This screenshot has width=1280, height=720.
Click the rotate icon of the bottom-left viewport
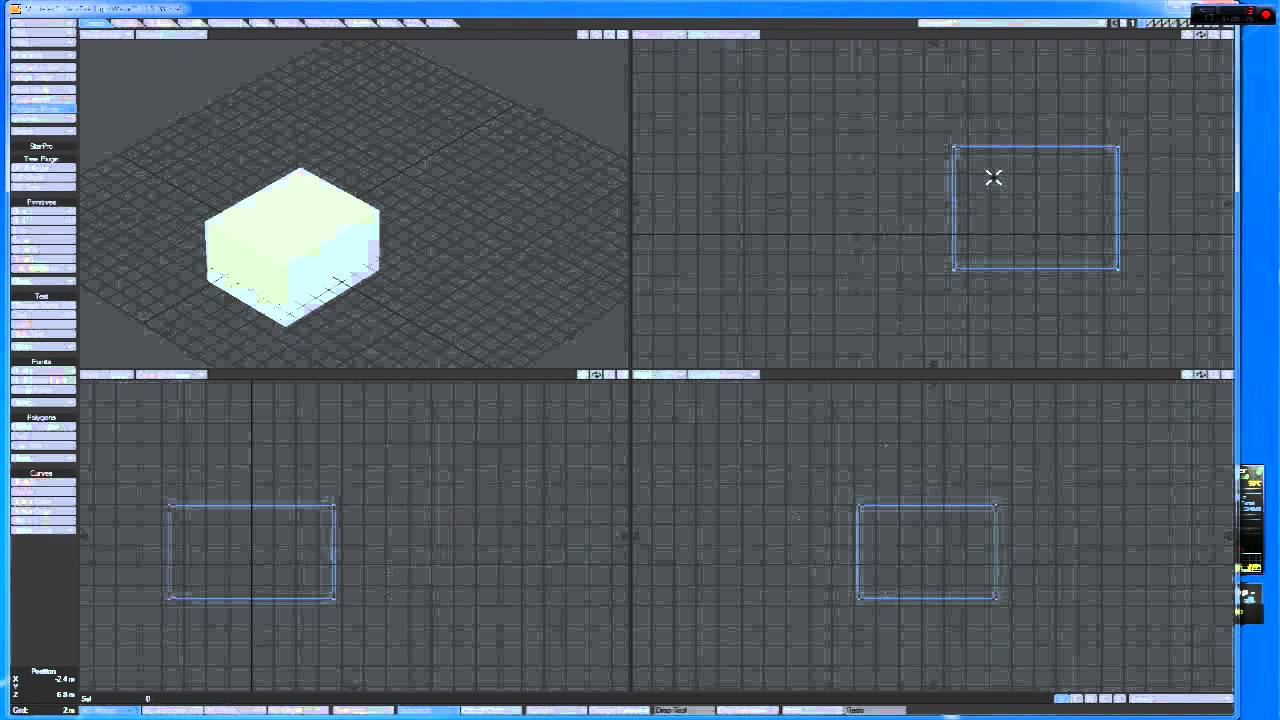(x=596, y=374)
